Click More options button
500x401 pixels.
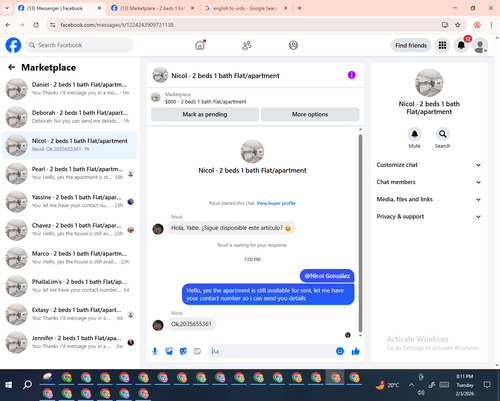point(310,114)
